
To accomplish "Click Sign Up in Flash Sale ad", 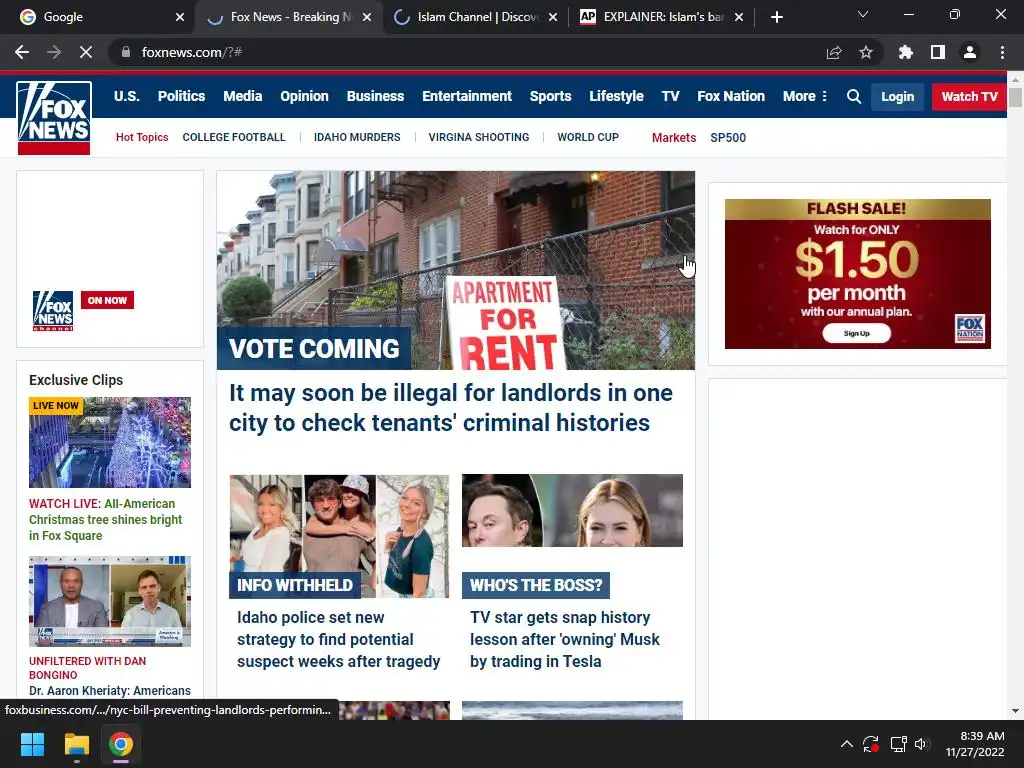I will tap(856, 334).
